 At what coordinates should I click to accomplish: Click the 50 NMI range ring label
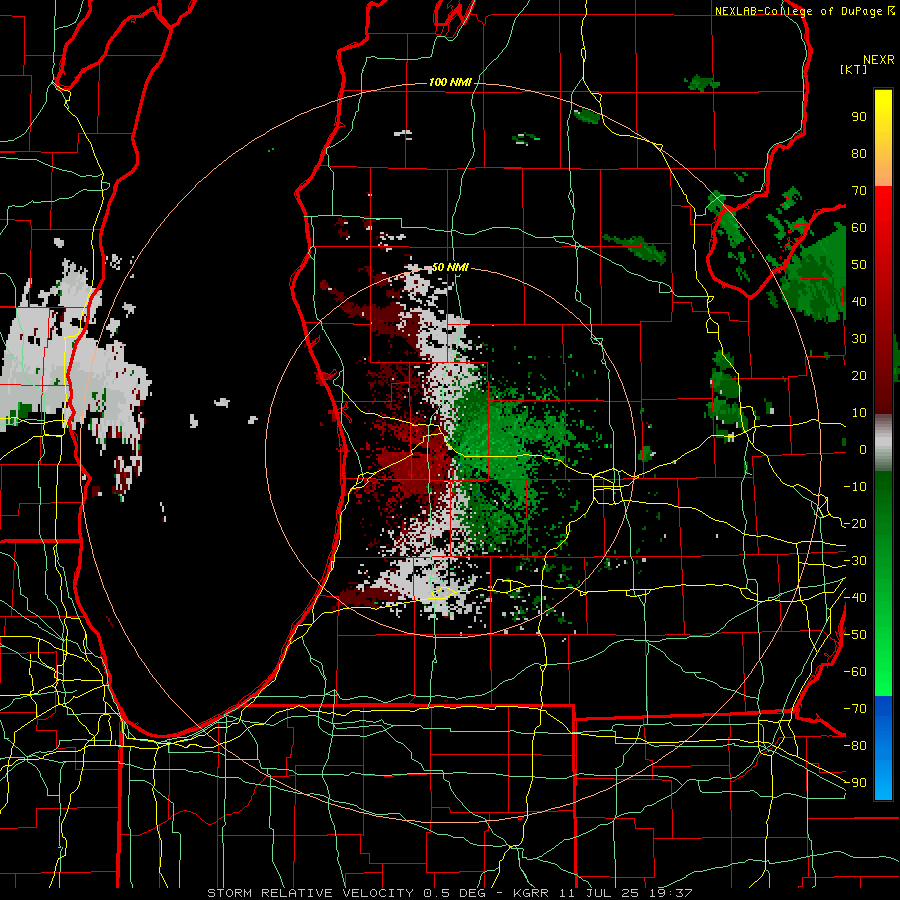pos(450,267)
